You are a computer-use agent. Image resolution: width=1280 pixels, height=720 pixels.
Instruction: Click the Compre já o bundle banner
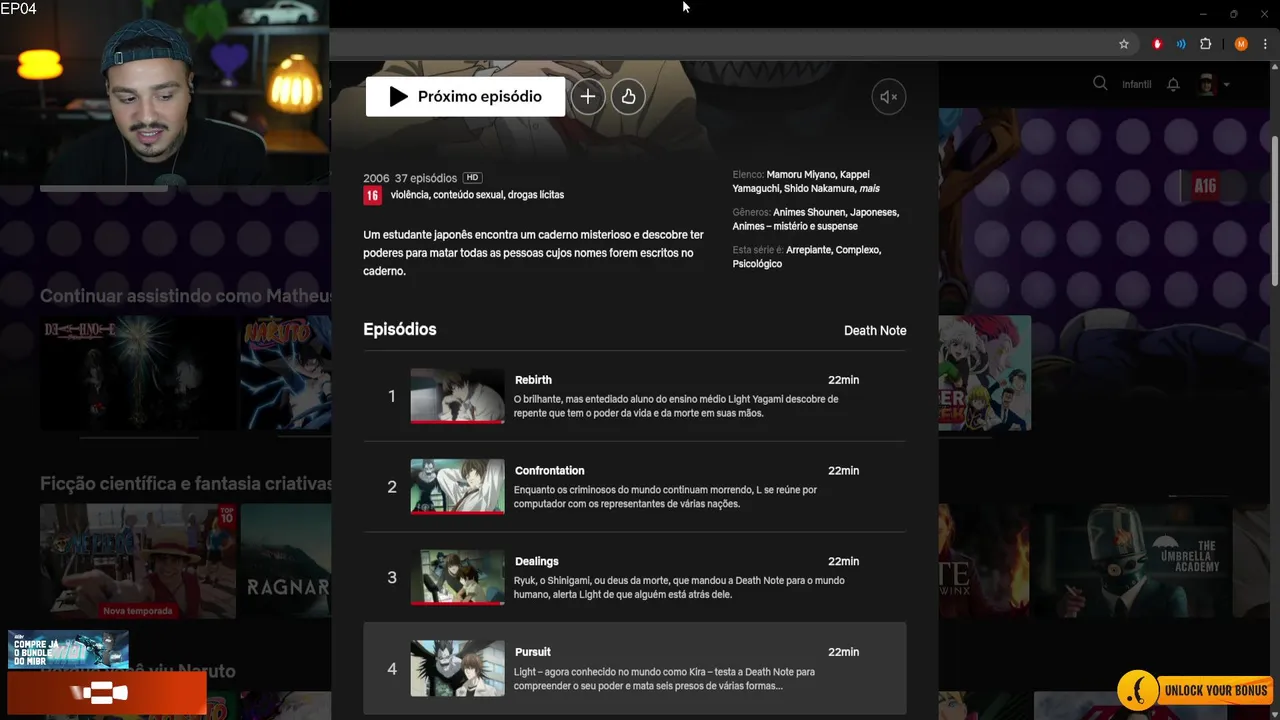click(68, 649)
